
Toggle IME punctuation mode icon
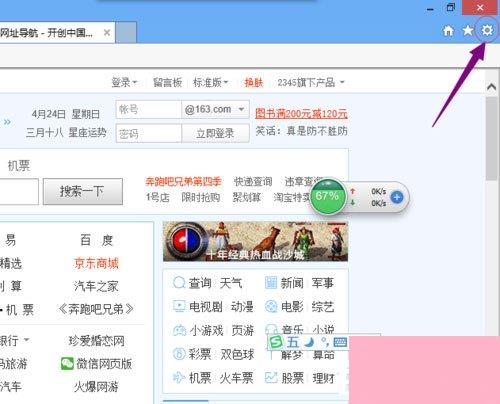coord(324,341)
